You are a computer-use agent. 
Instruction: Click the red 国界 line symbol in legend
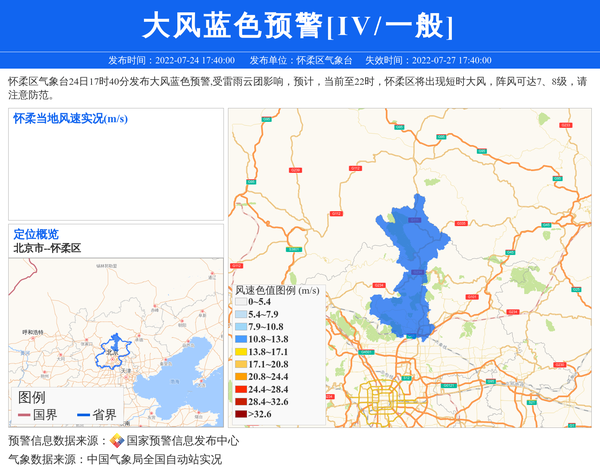click(24, 415)
